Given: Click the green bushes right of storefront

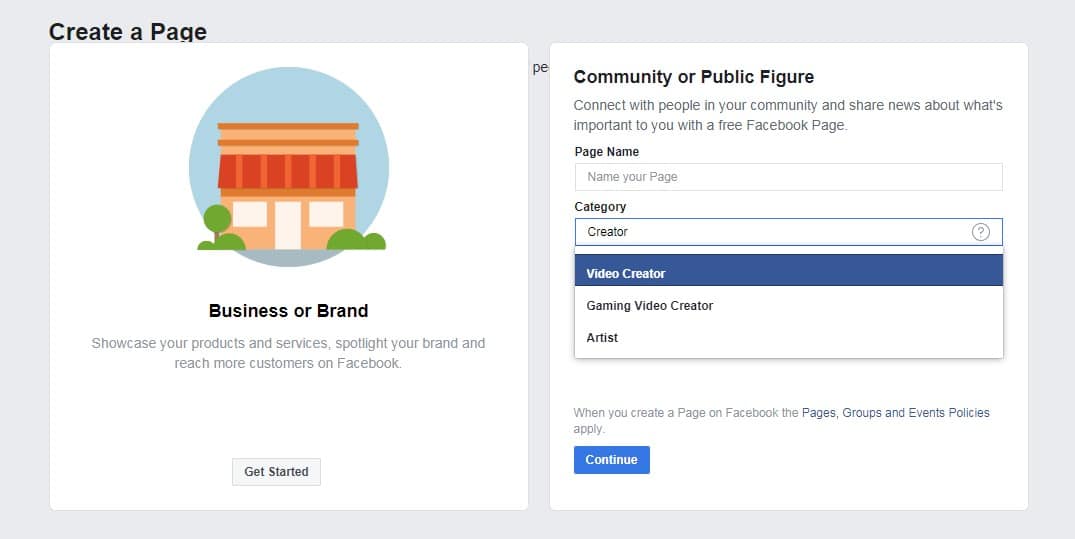Looking at the screenshot, I should 356,240.
